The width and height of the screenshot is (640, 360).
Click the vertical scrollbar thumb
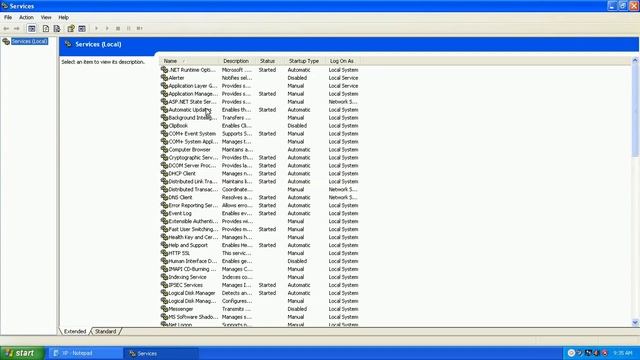pos(635,110)
